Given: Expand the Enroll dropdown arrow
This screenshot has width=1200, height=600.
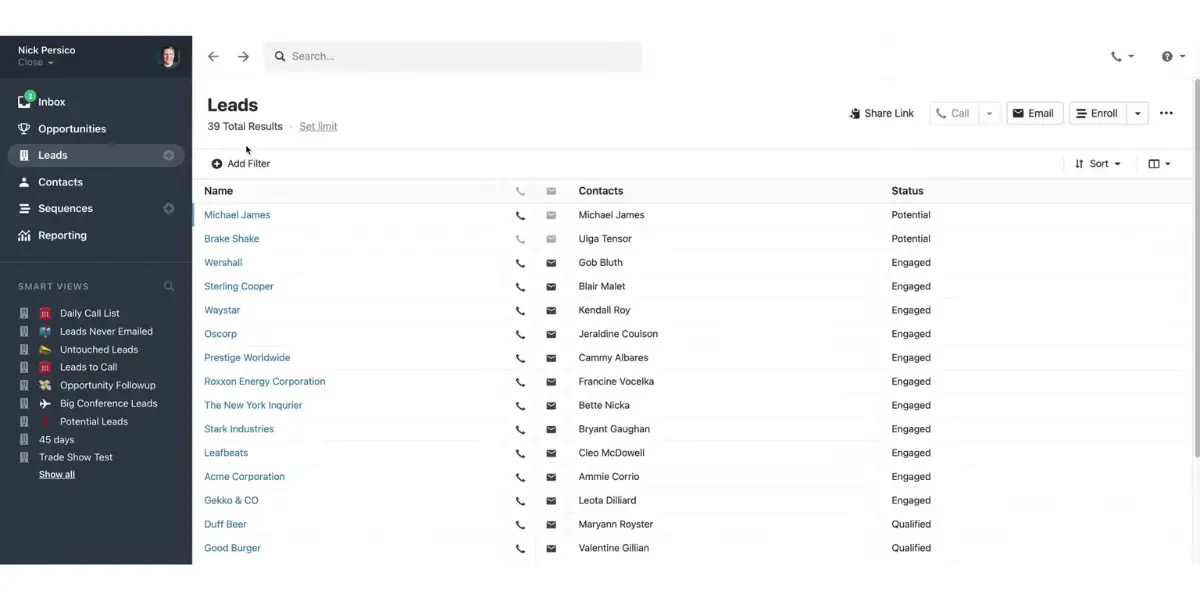Looking at the screenshot, I should 1137,114.
